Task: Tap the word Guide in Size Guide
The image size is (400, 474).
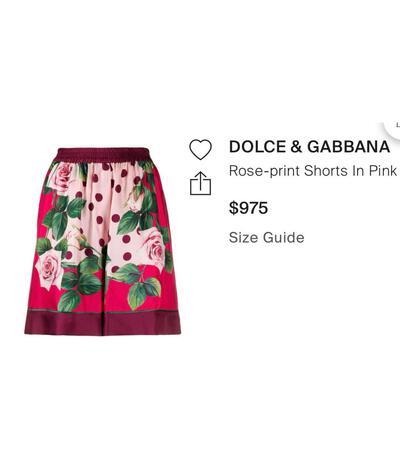Action: 284,238
